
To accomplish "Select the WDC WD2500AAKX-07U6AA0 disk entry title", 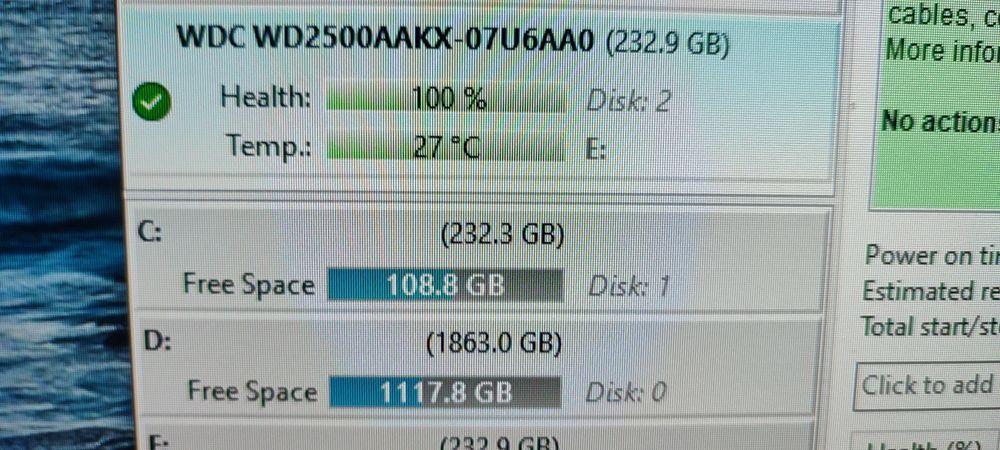I will pos(452,41).
